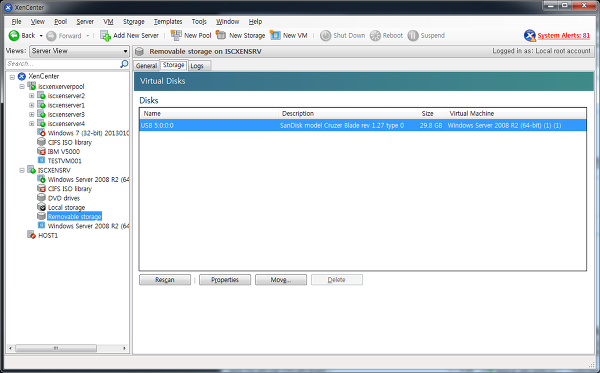Click the ISCXENSRV server icon
Screen dimensions: 600x373
pyautogui.click(x=32, y=170)
